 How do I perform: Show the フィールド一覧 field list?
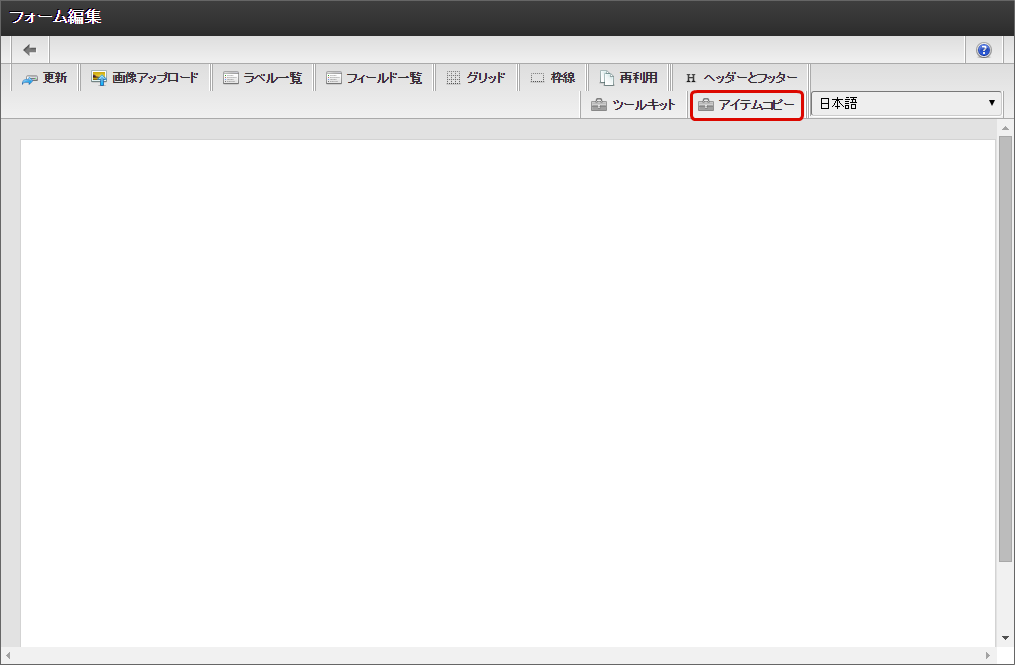point(374,78)
